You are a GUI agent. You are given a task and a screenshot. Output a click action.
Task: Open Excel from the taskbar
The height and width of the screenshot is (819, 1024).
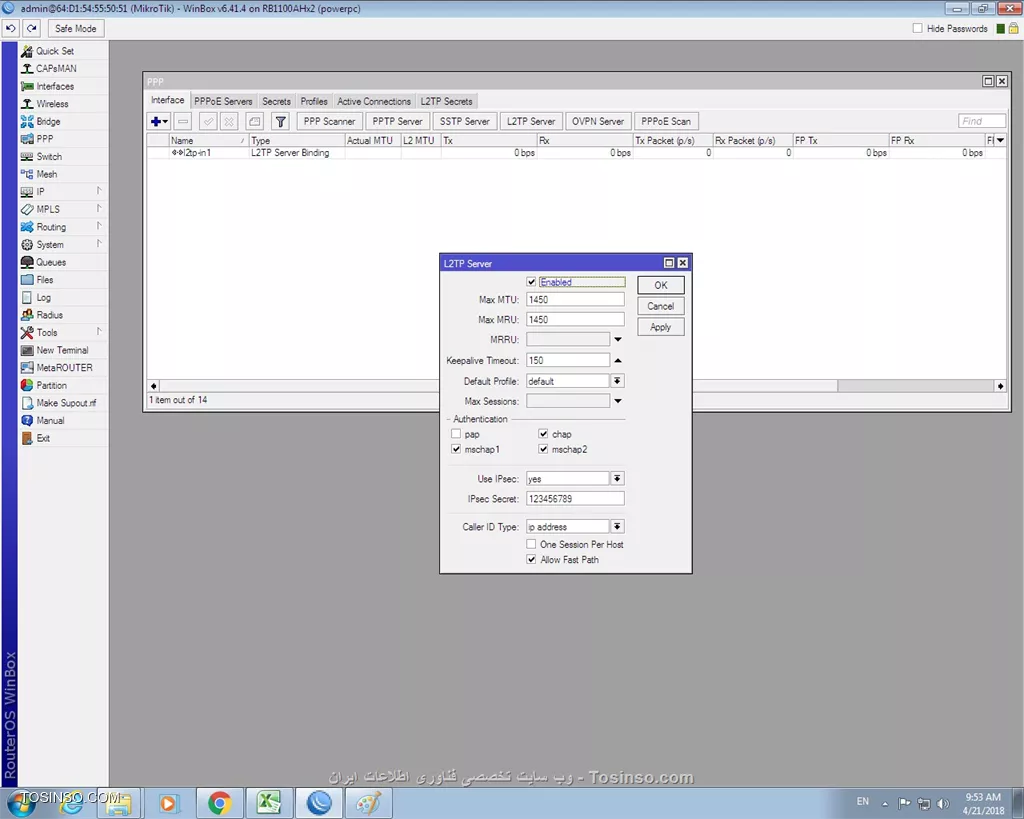click(x=268, y=803)
